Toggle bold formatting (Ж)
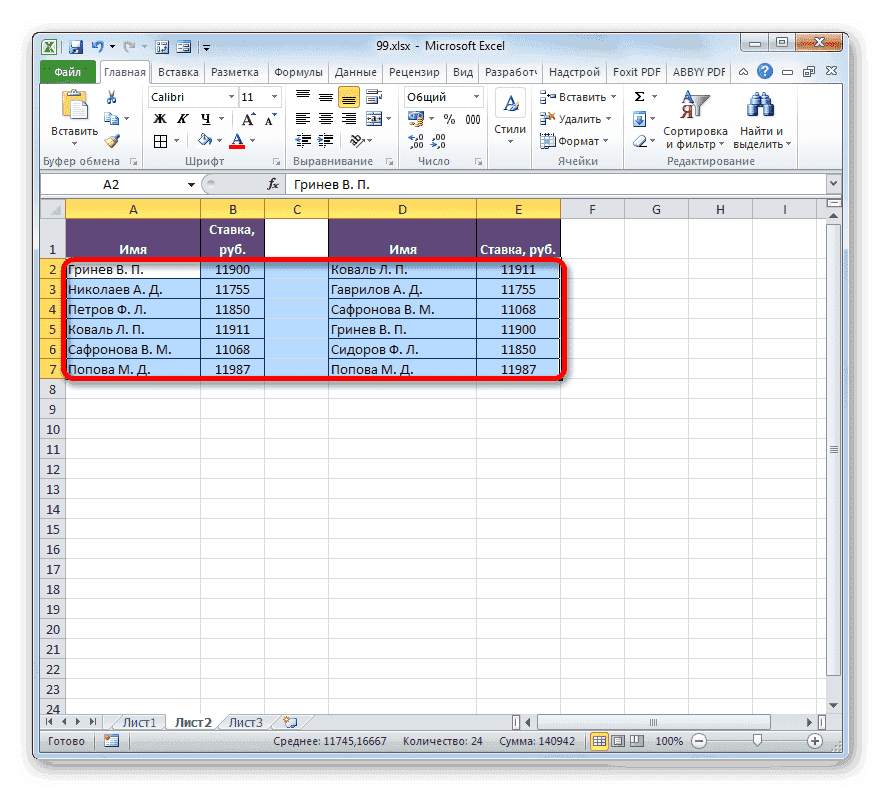 [158, 119]
